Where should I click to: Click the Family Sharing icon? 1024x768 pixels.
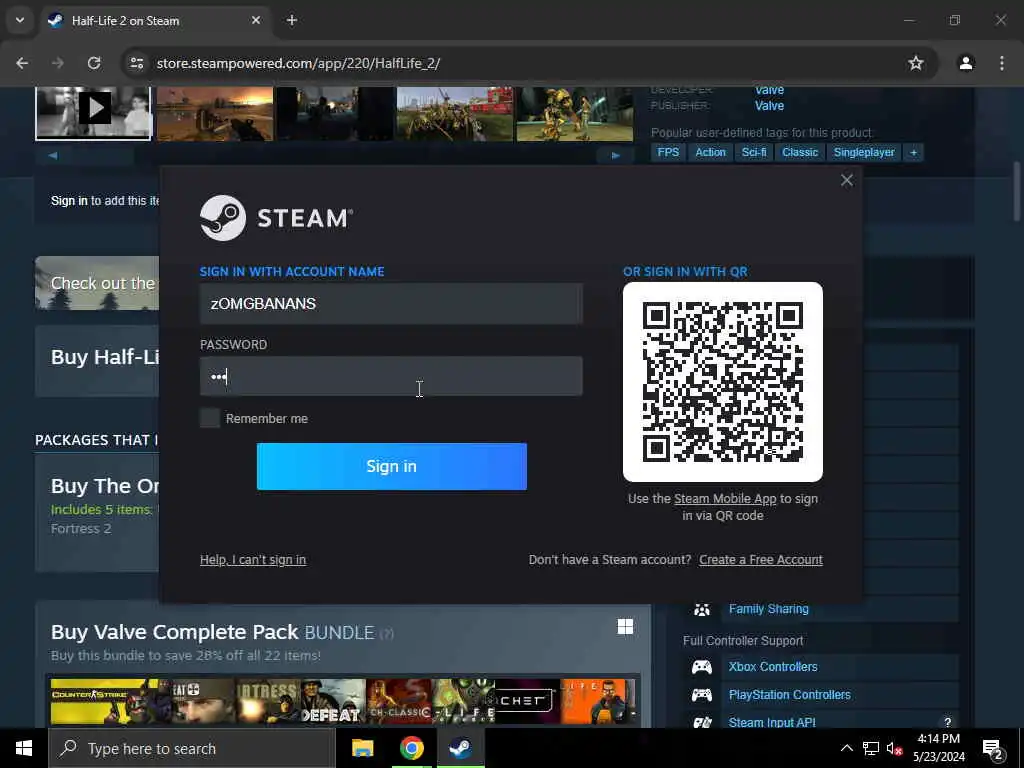click(x=702, y=610)
